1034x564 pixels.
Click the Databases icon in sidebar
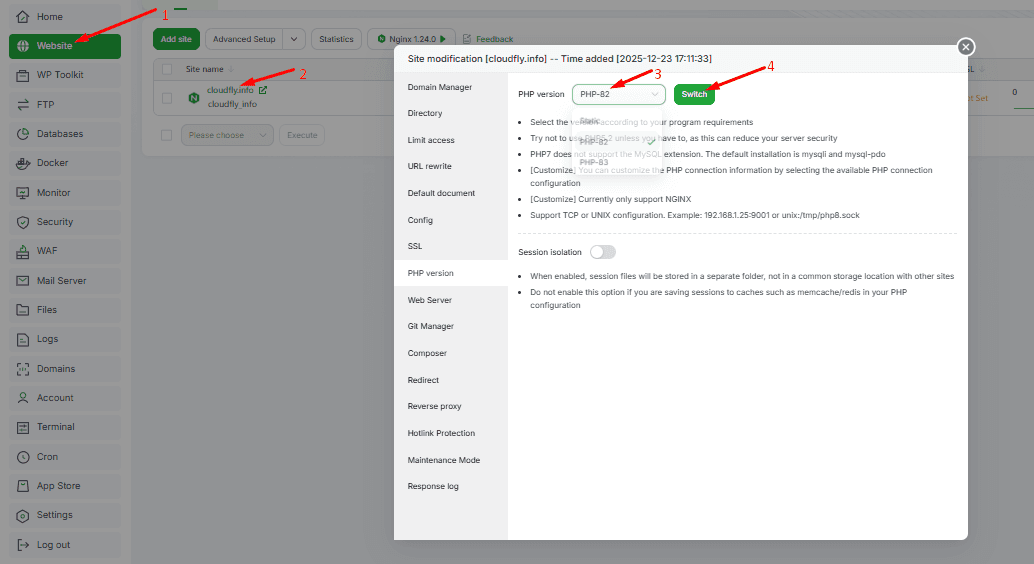(23, 134)
